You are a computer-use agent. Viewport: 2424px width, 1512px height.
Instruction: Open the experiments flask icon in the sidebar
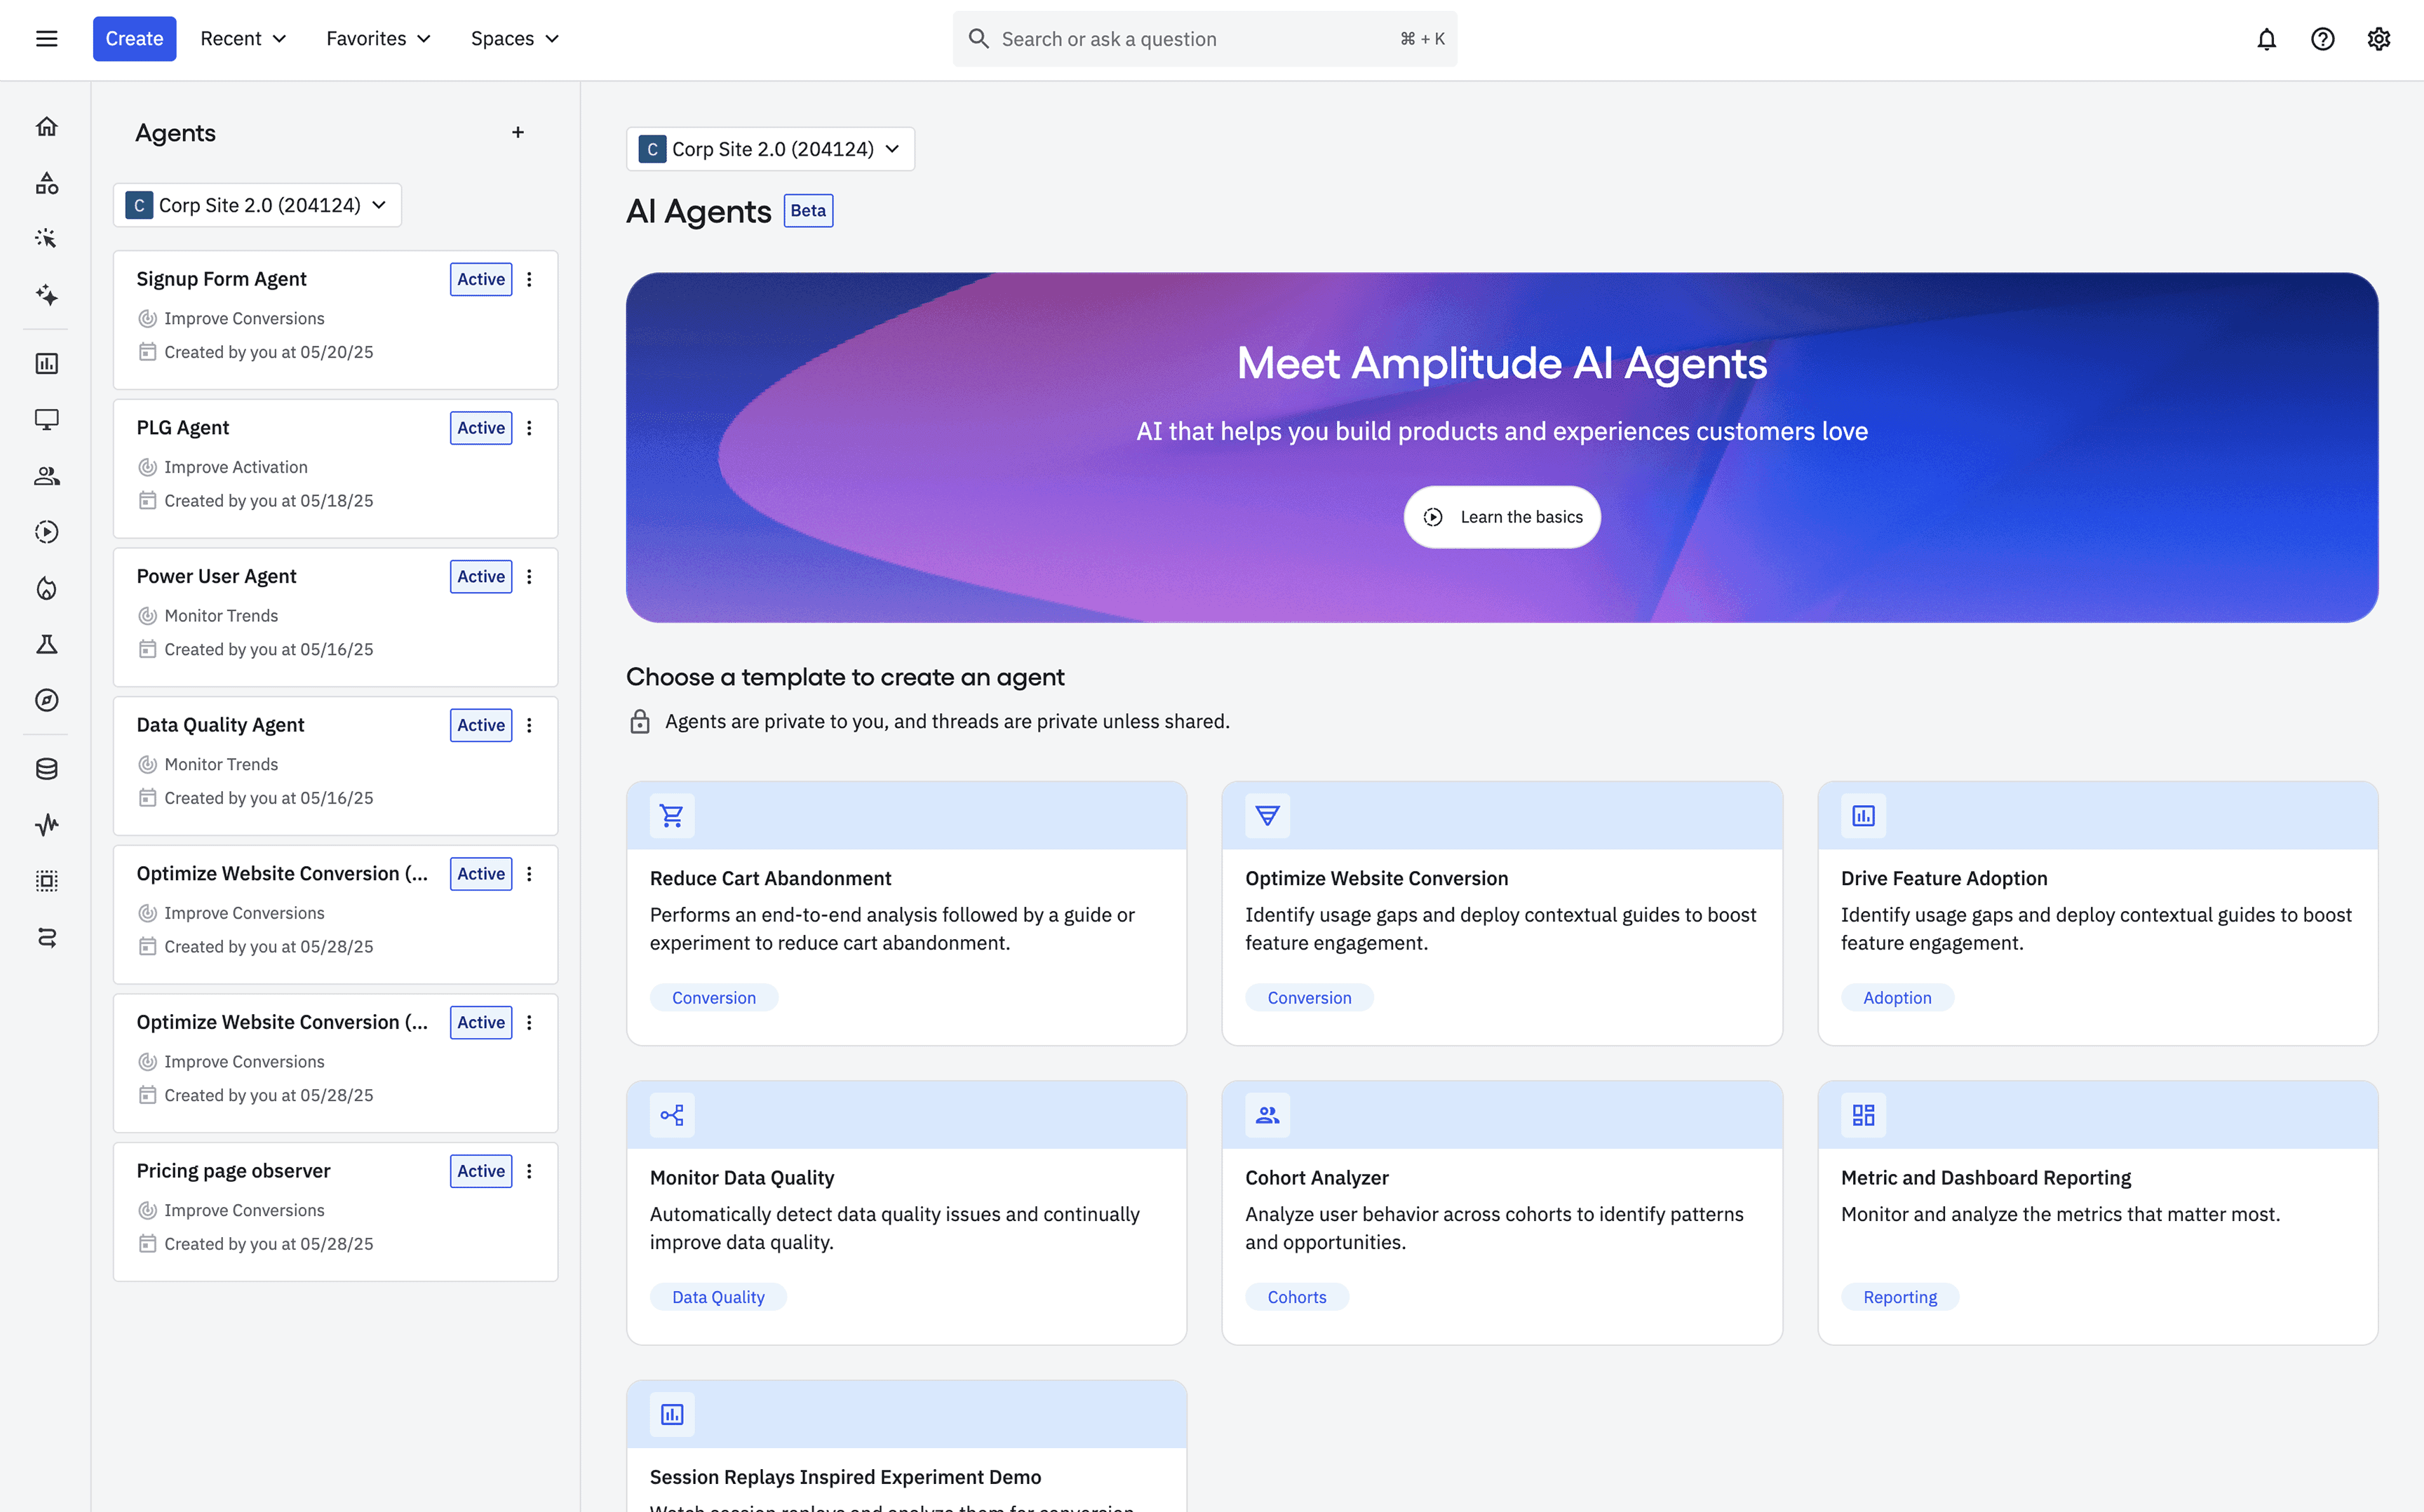click(46, 644)
